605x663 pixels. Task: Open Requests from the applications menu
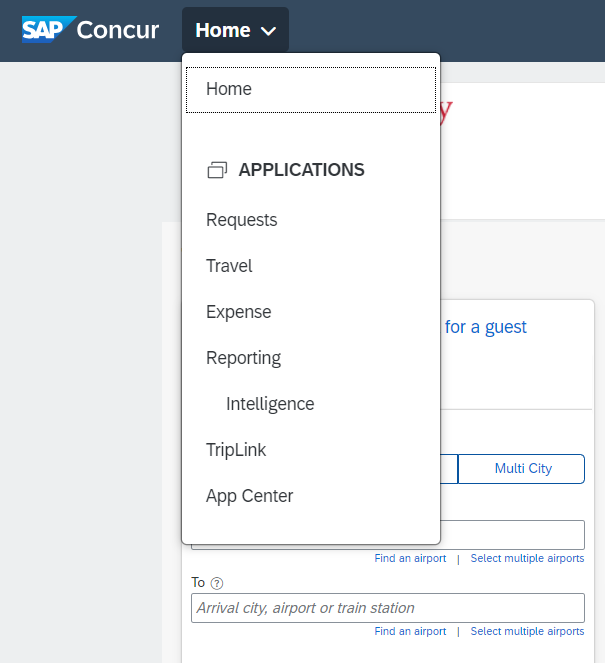point(241,220)
